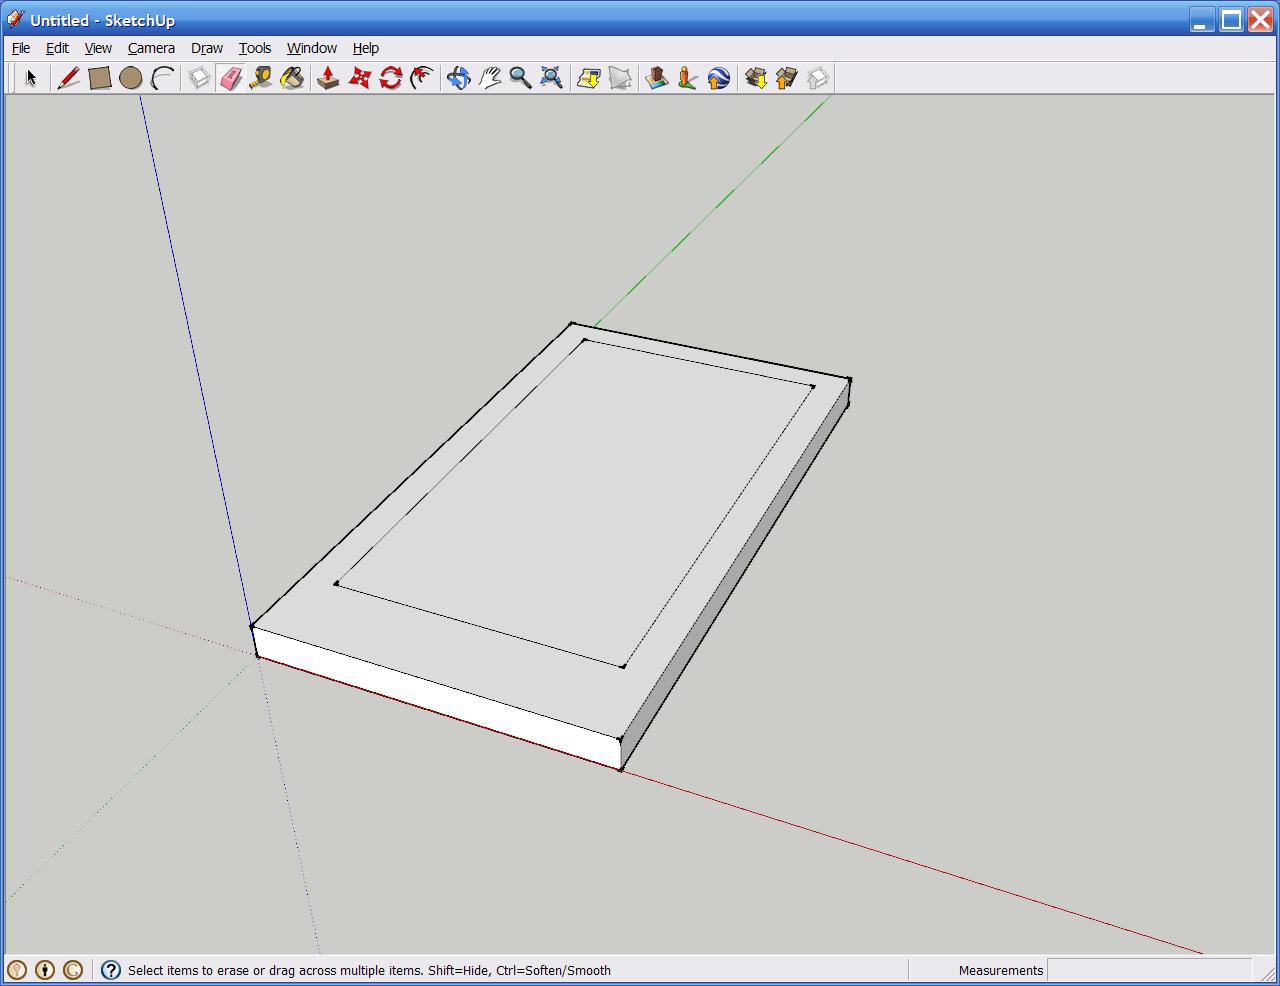Choose the Rotate tool
This screenshot has width=1280, height=986.
coord(391,78)
